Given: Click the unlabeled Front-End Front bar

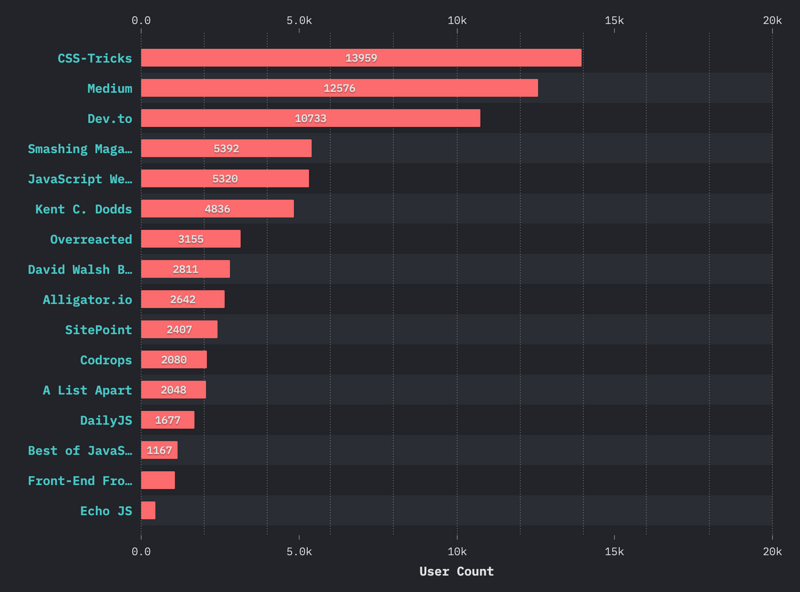Looking at the screenshot, I should pos(158,480).
